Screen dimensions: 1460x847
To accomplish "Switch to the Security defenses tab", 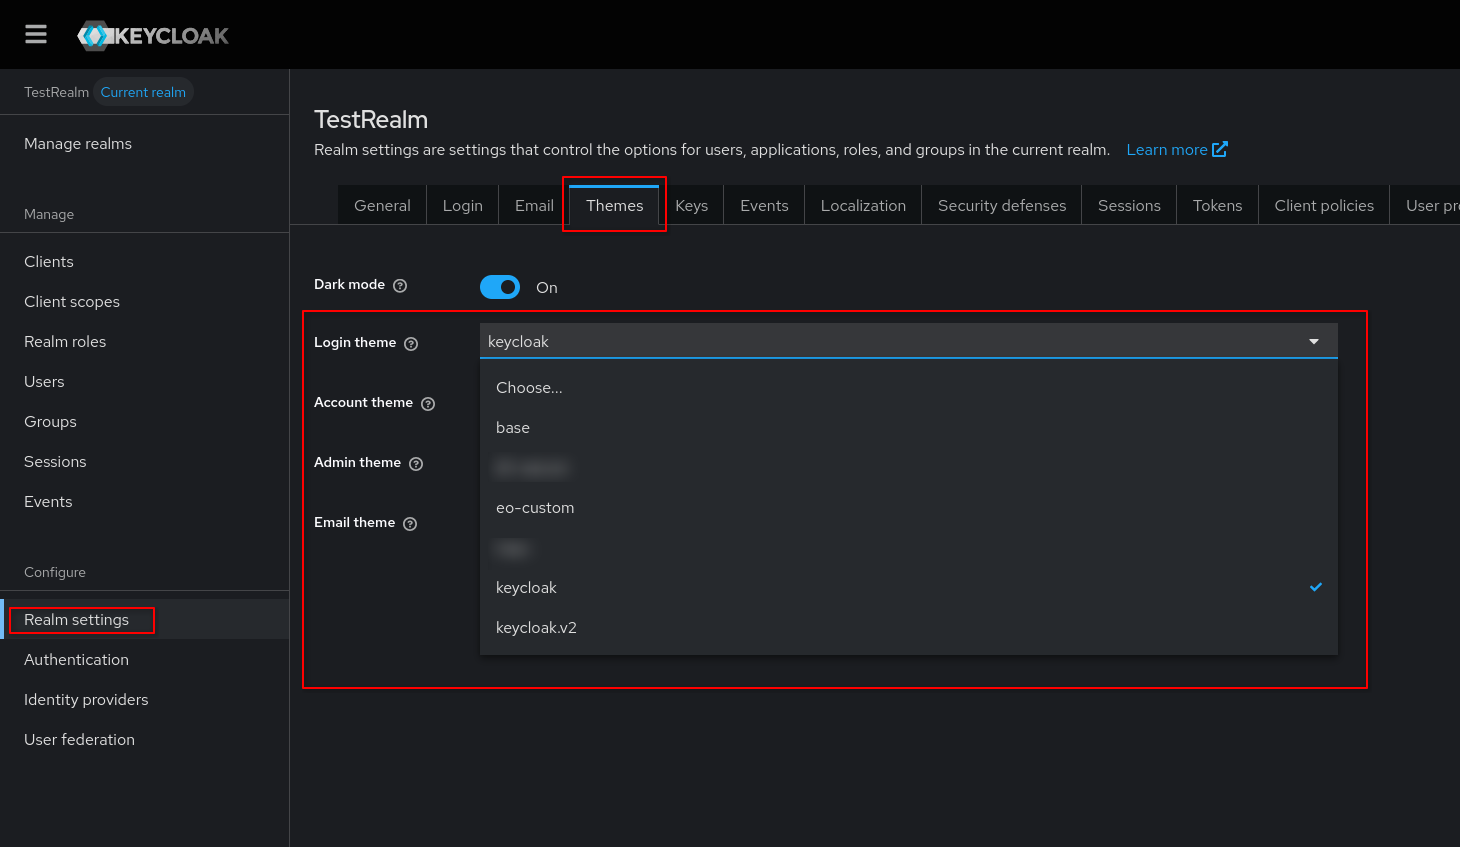I will click(1002, 205).
